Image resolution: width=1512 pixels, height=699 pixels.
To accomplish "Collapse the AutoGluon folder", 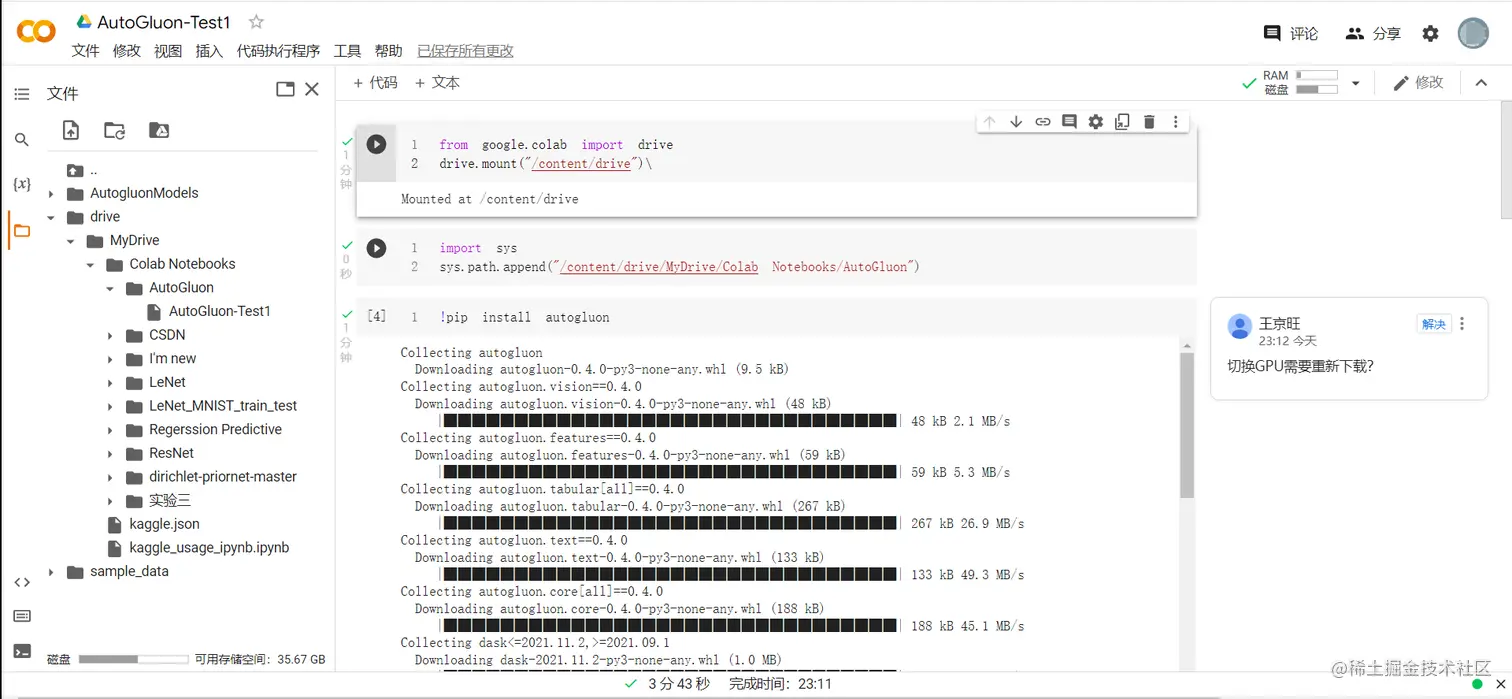I will point(111,288).
